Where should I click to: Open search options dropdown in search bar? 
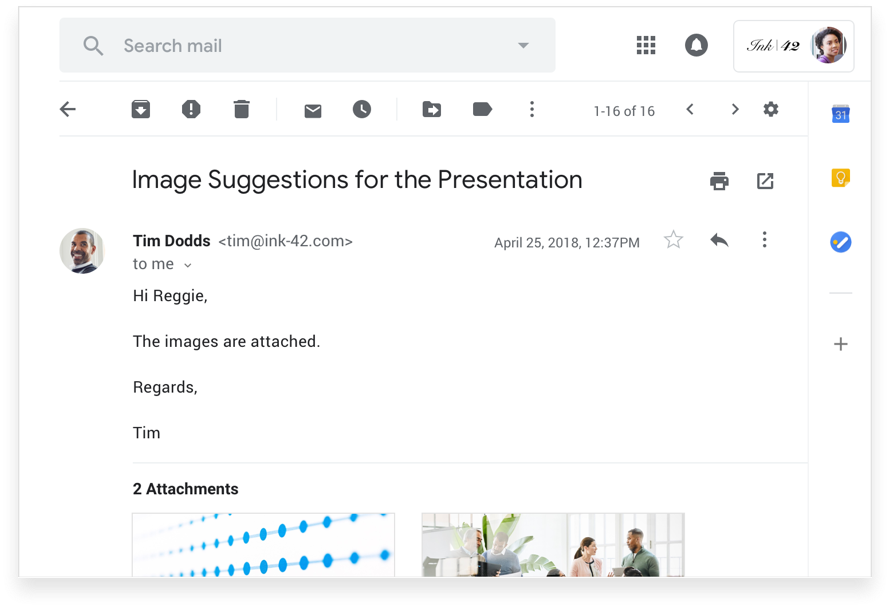click(523, 46)
